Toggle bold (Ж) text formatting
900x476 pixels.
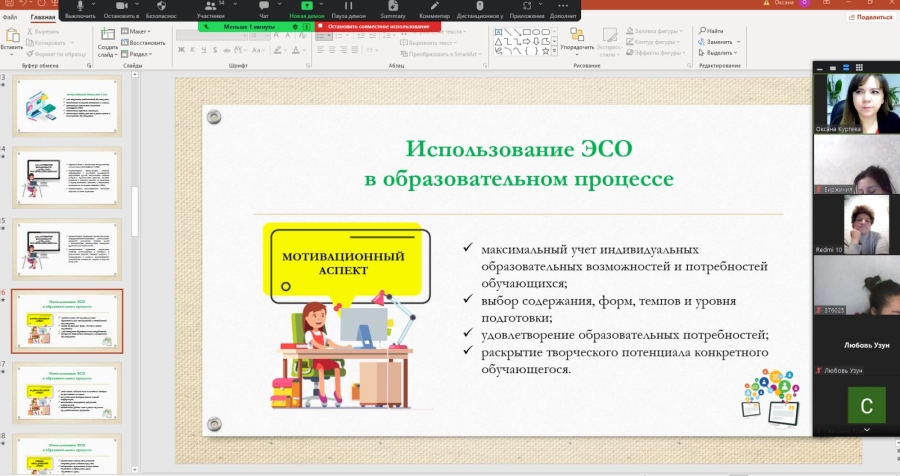(181, 50)
